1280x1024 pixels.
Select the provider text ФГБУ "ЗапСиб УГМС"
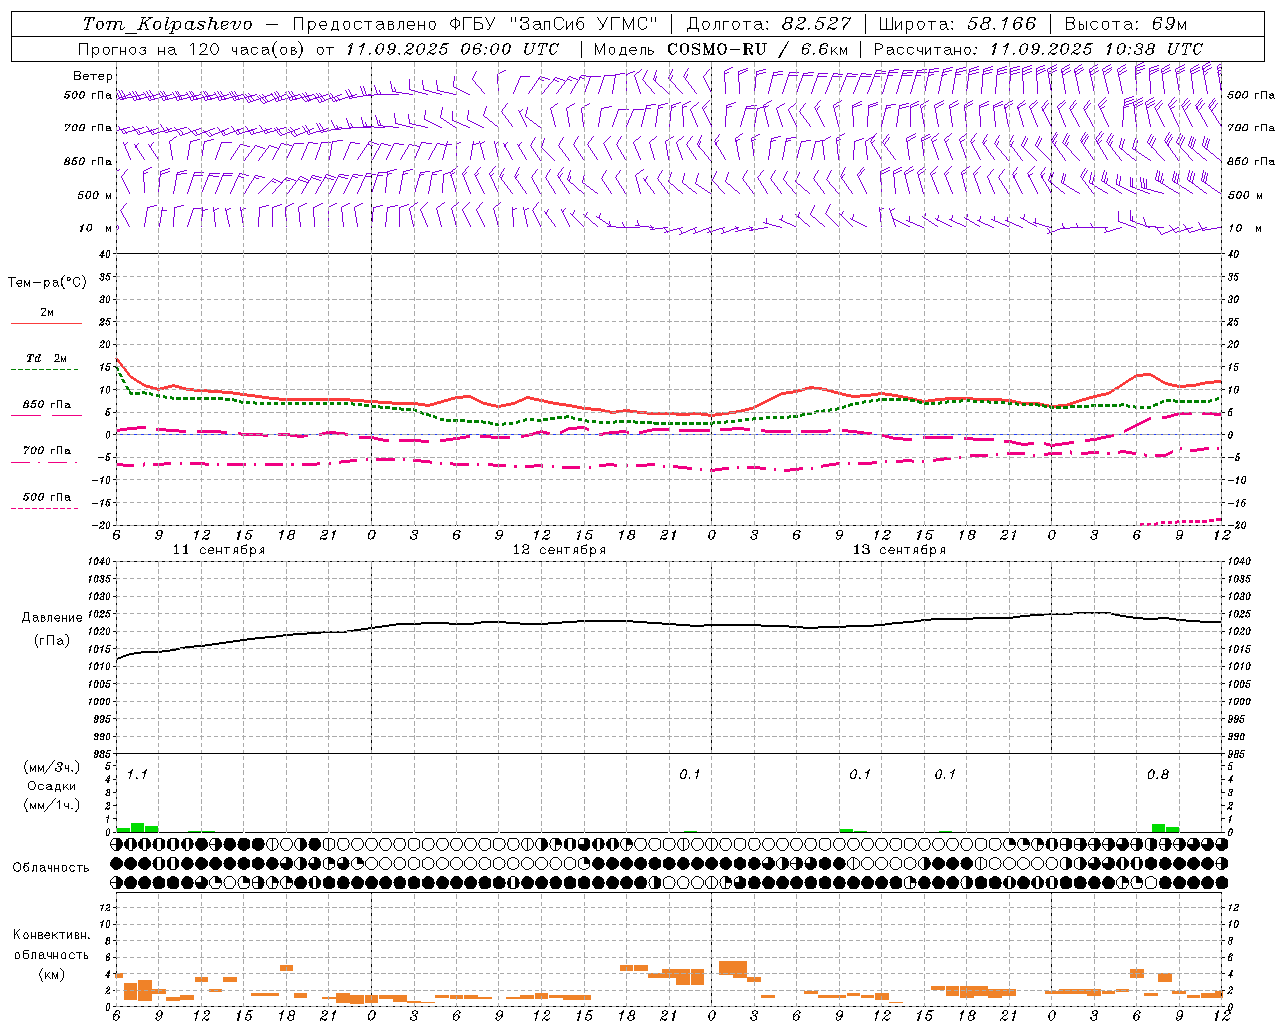click(552, 24)
